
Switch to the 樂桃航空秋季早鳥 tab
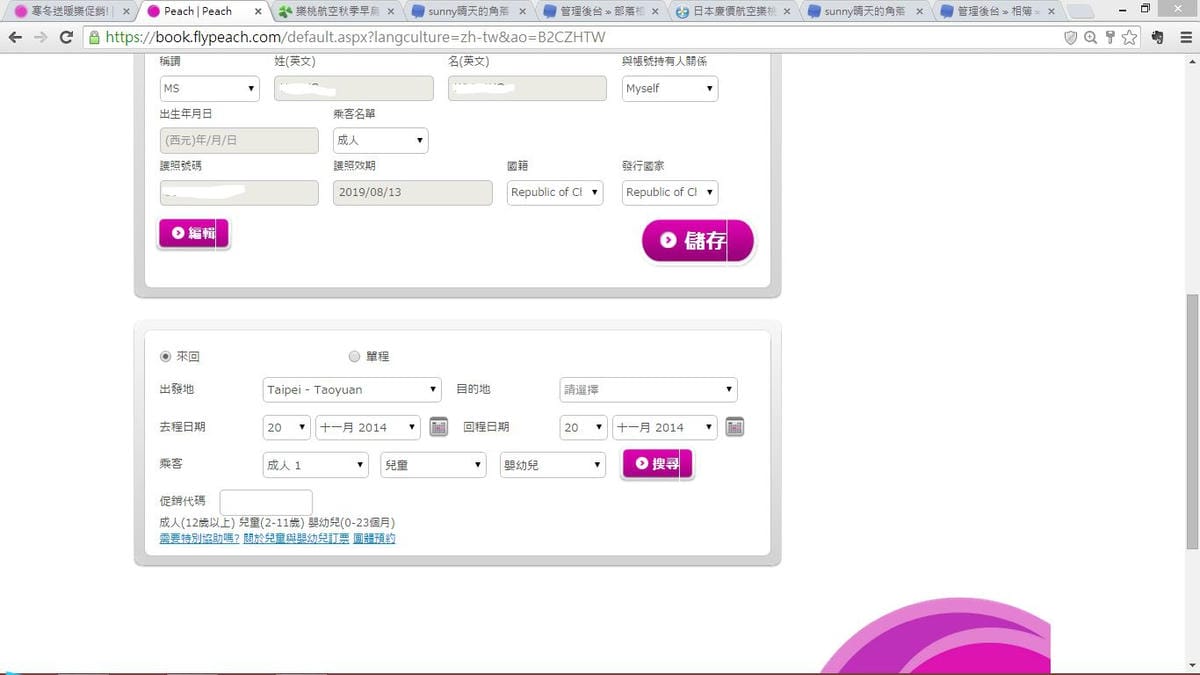point(335,11)
